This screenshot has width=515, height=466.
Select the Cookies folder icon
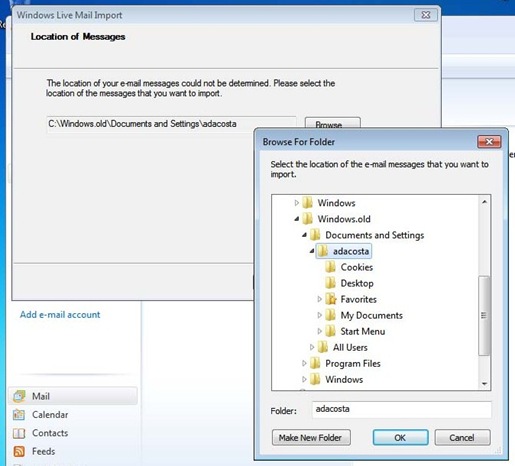click(330, 267)
